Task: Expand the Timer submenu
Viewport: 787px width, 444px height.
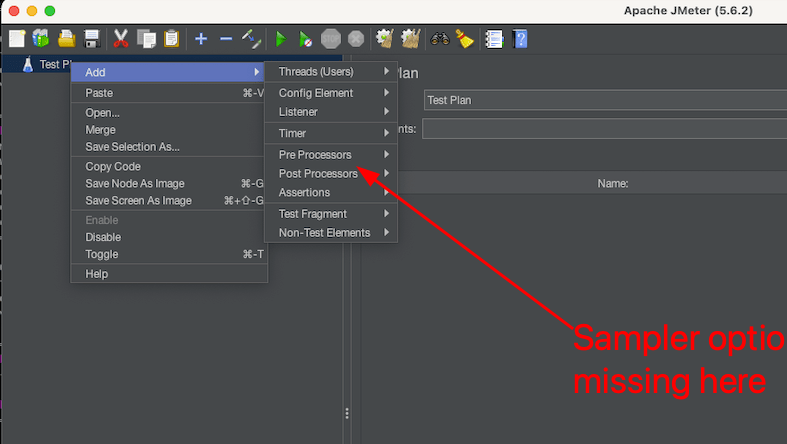Action: 331,133
